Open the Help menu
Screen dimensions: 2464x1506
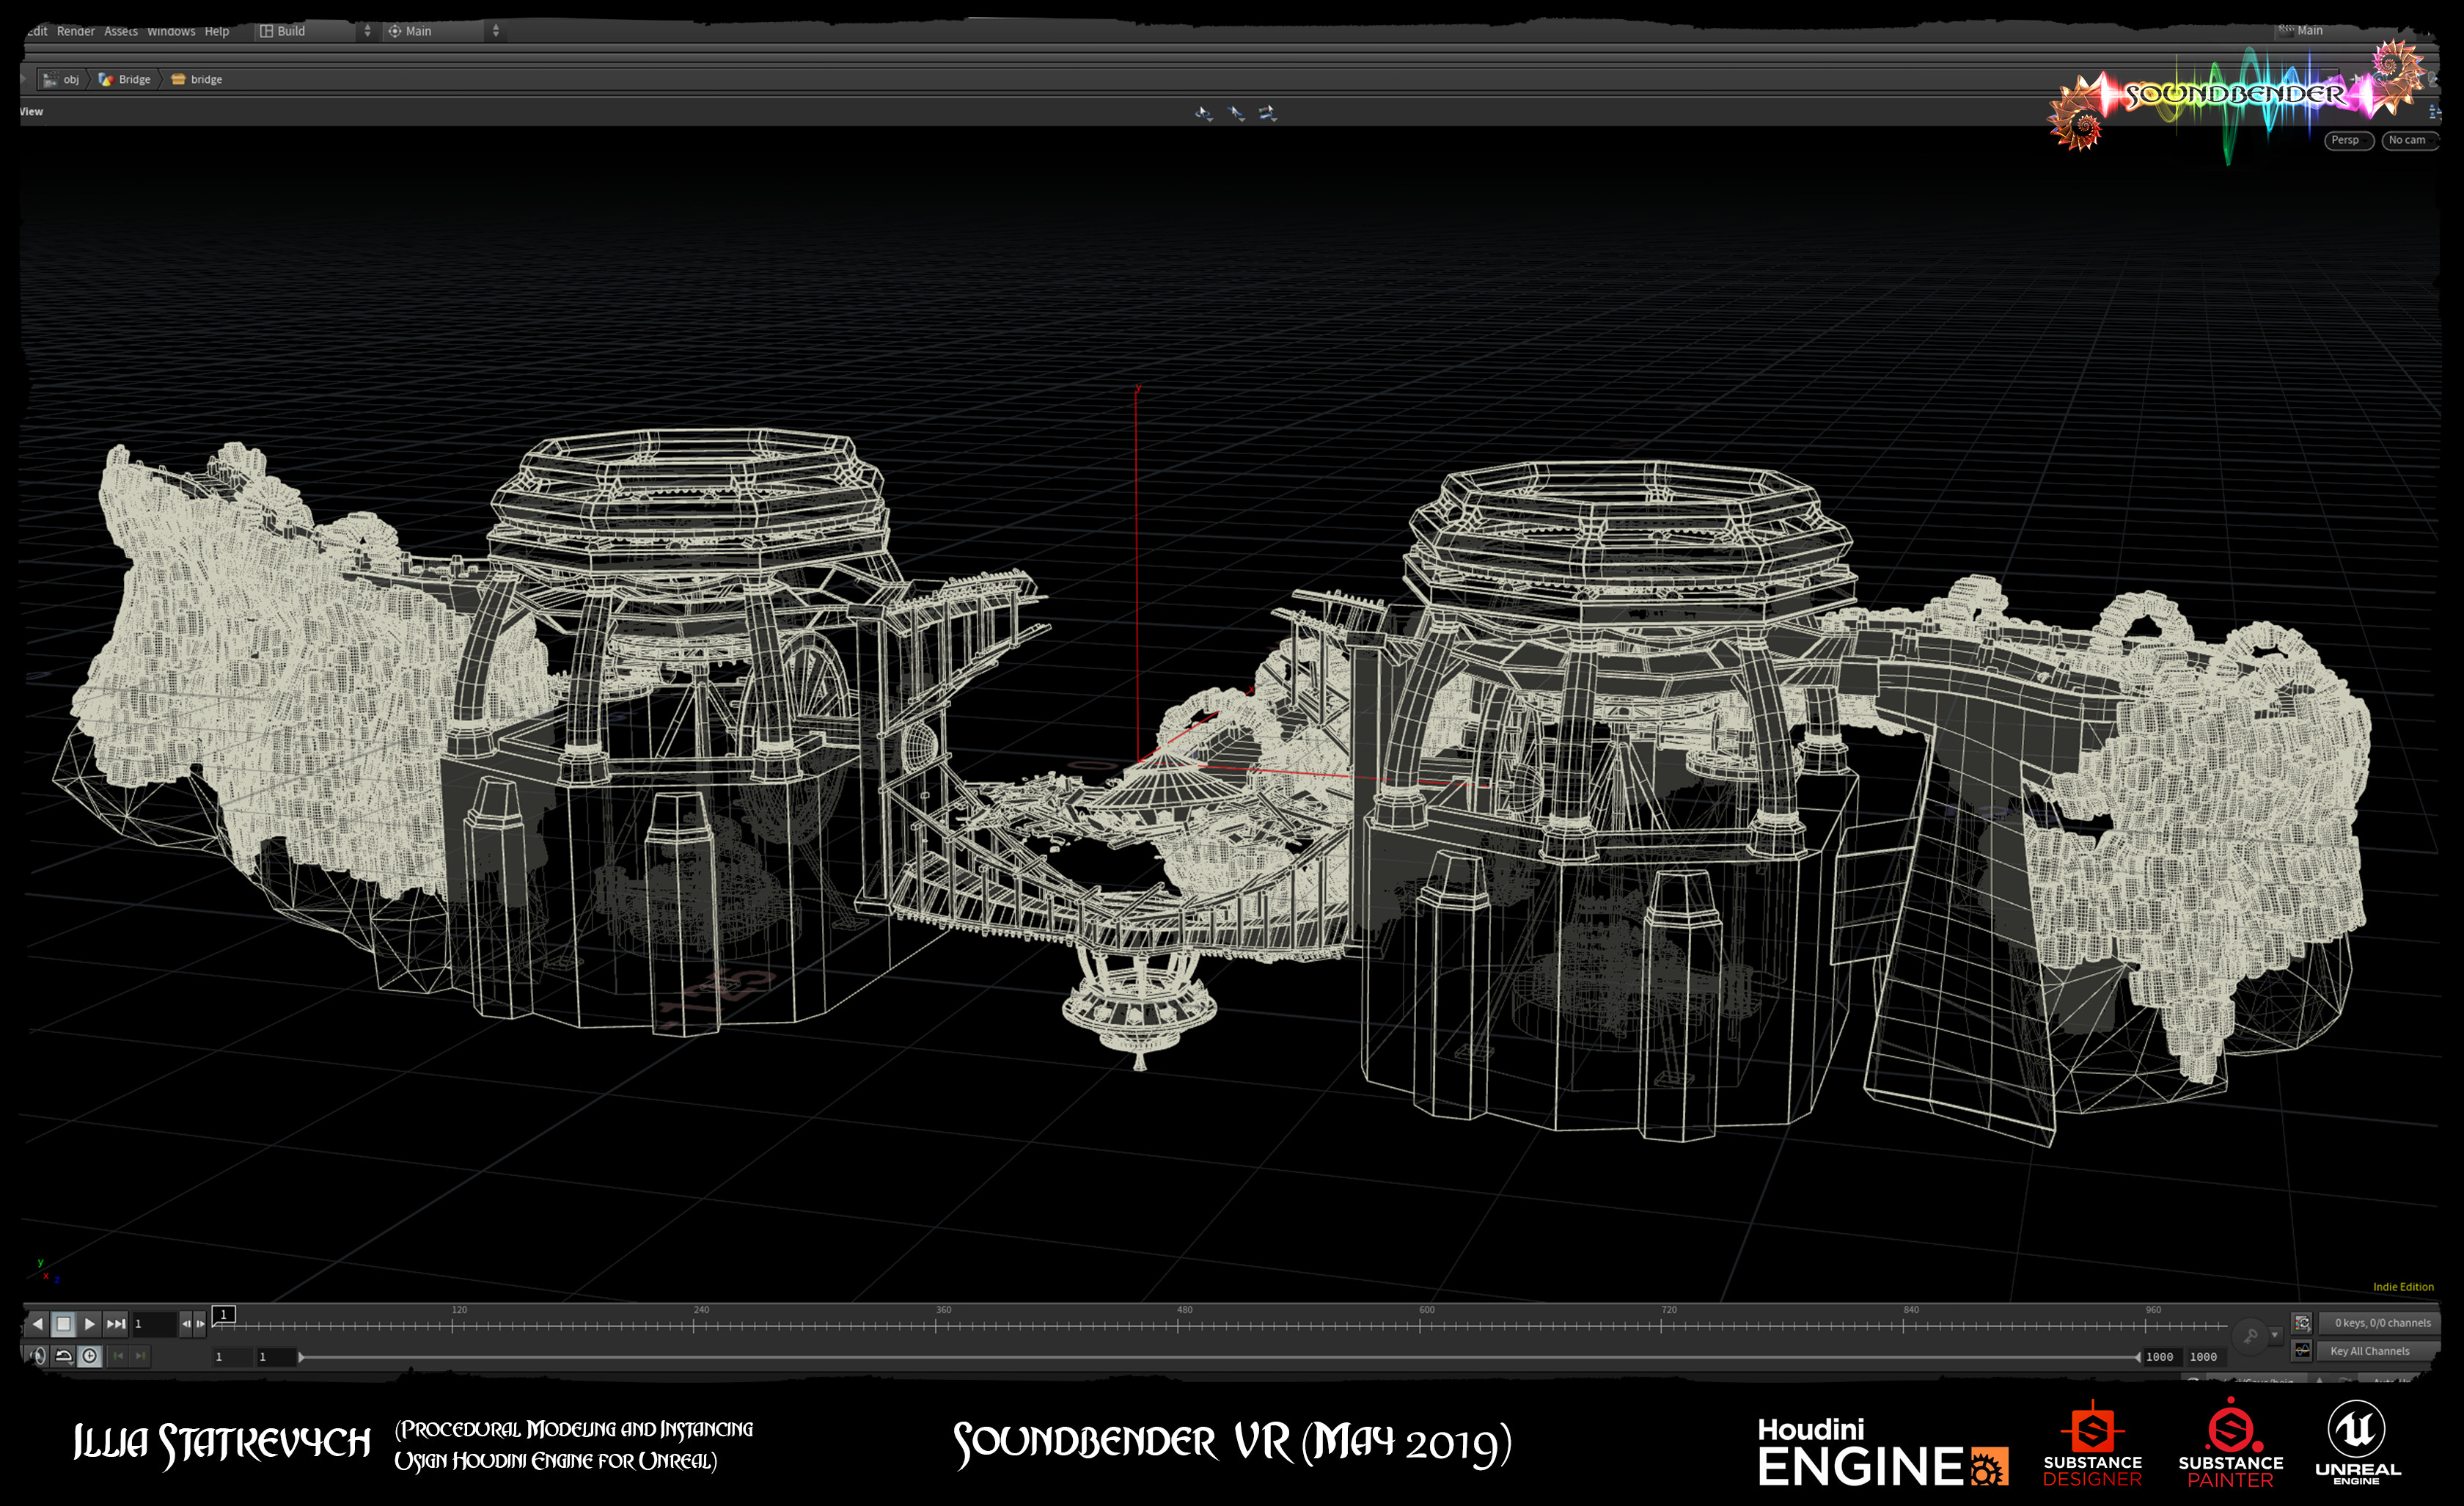coord(217,31)
